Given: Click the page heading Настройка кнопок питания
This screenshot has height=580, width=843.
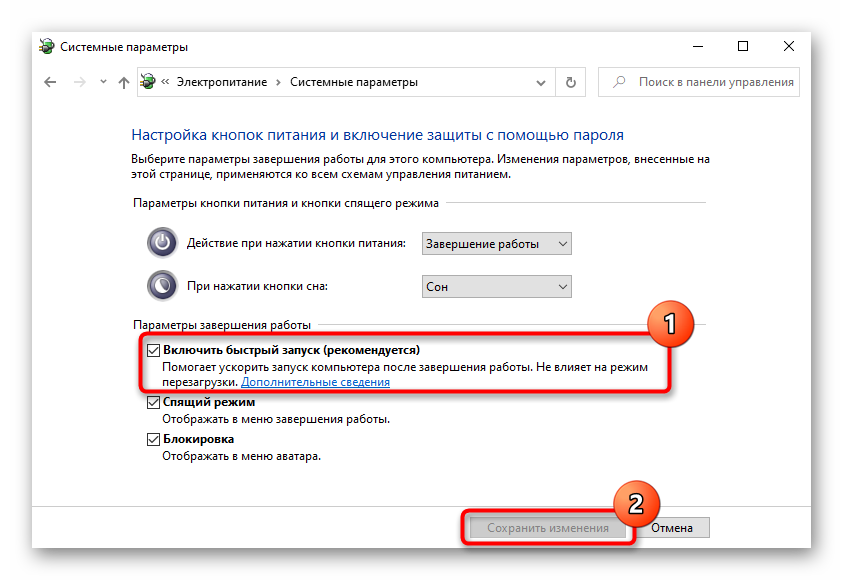Looking at the screenshot, I should point(377,135).
